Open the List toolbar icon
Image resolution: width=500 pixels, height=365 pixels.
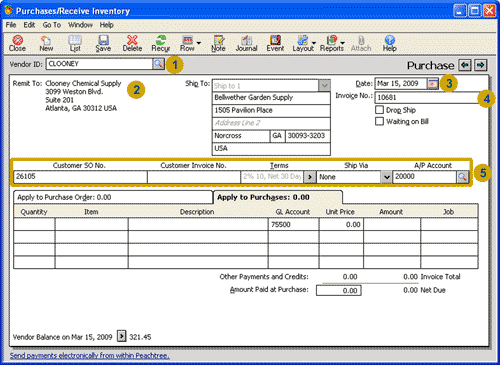[75, 44]
